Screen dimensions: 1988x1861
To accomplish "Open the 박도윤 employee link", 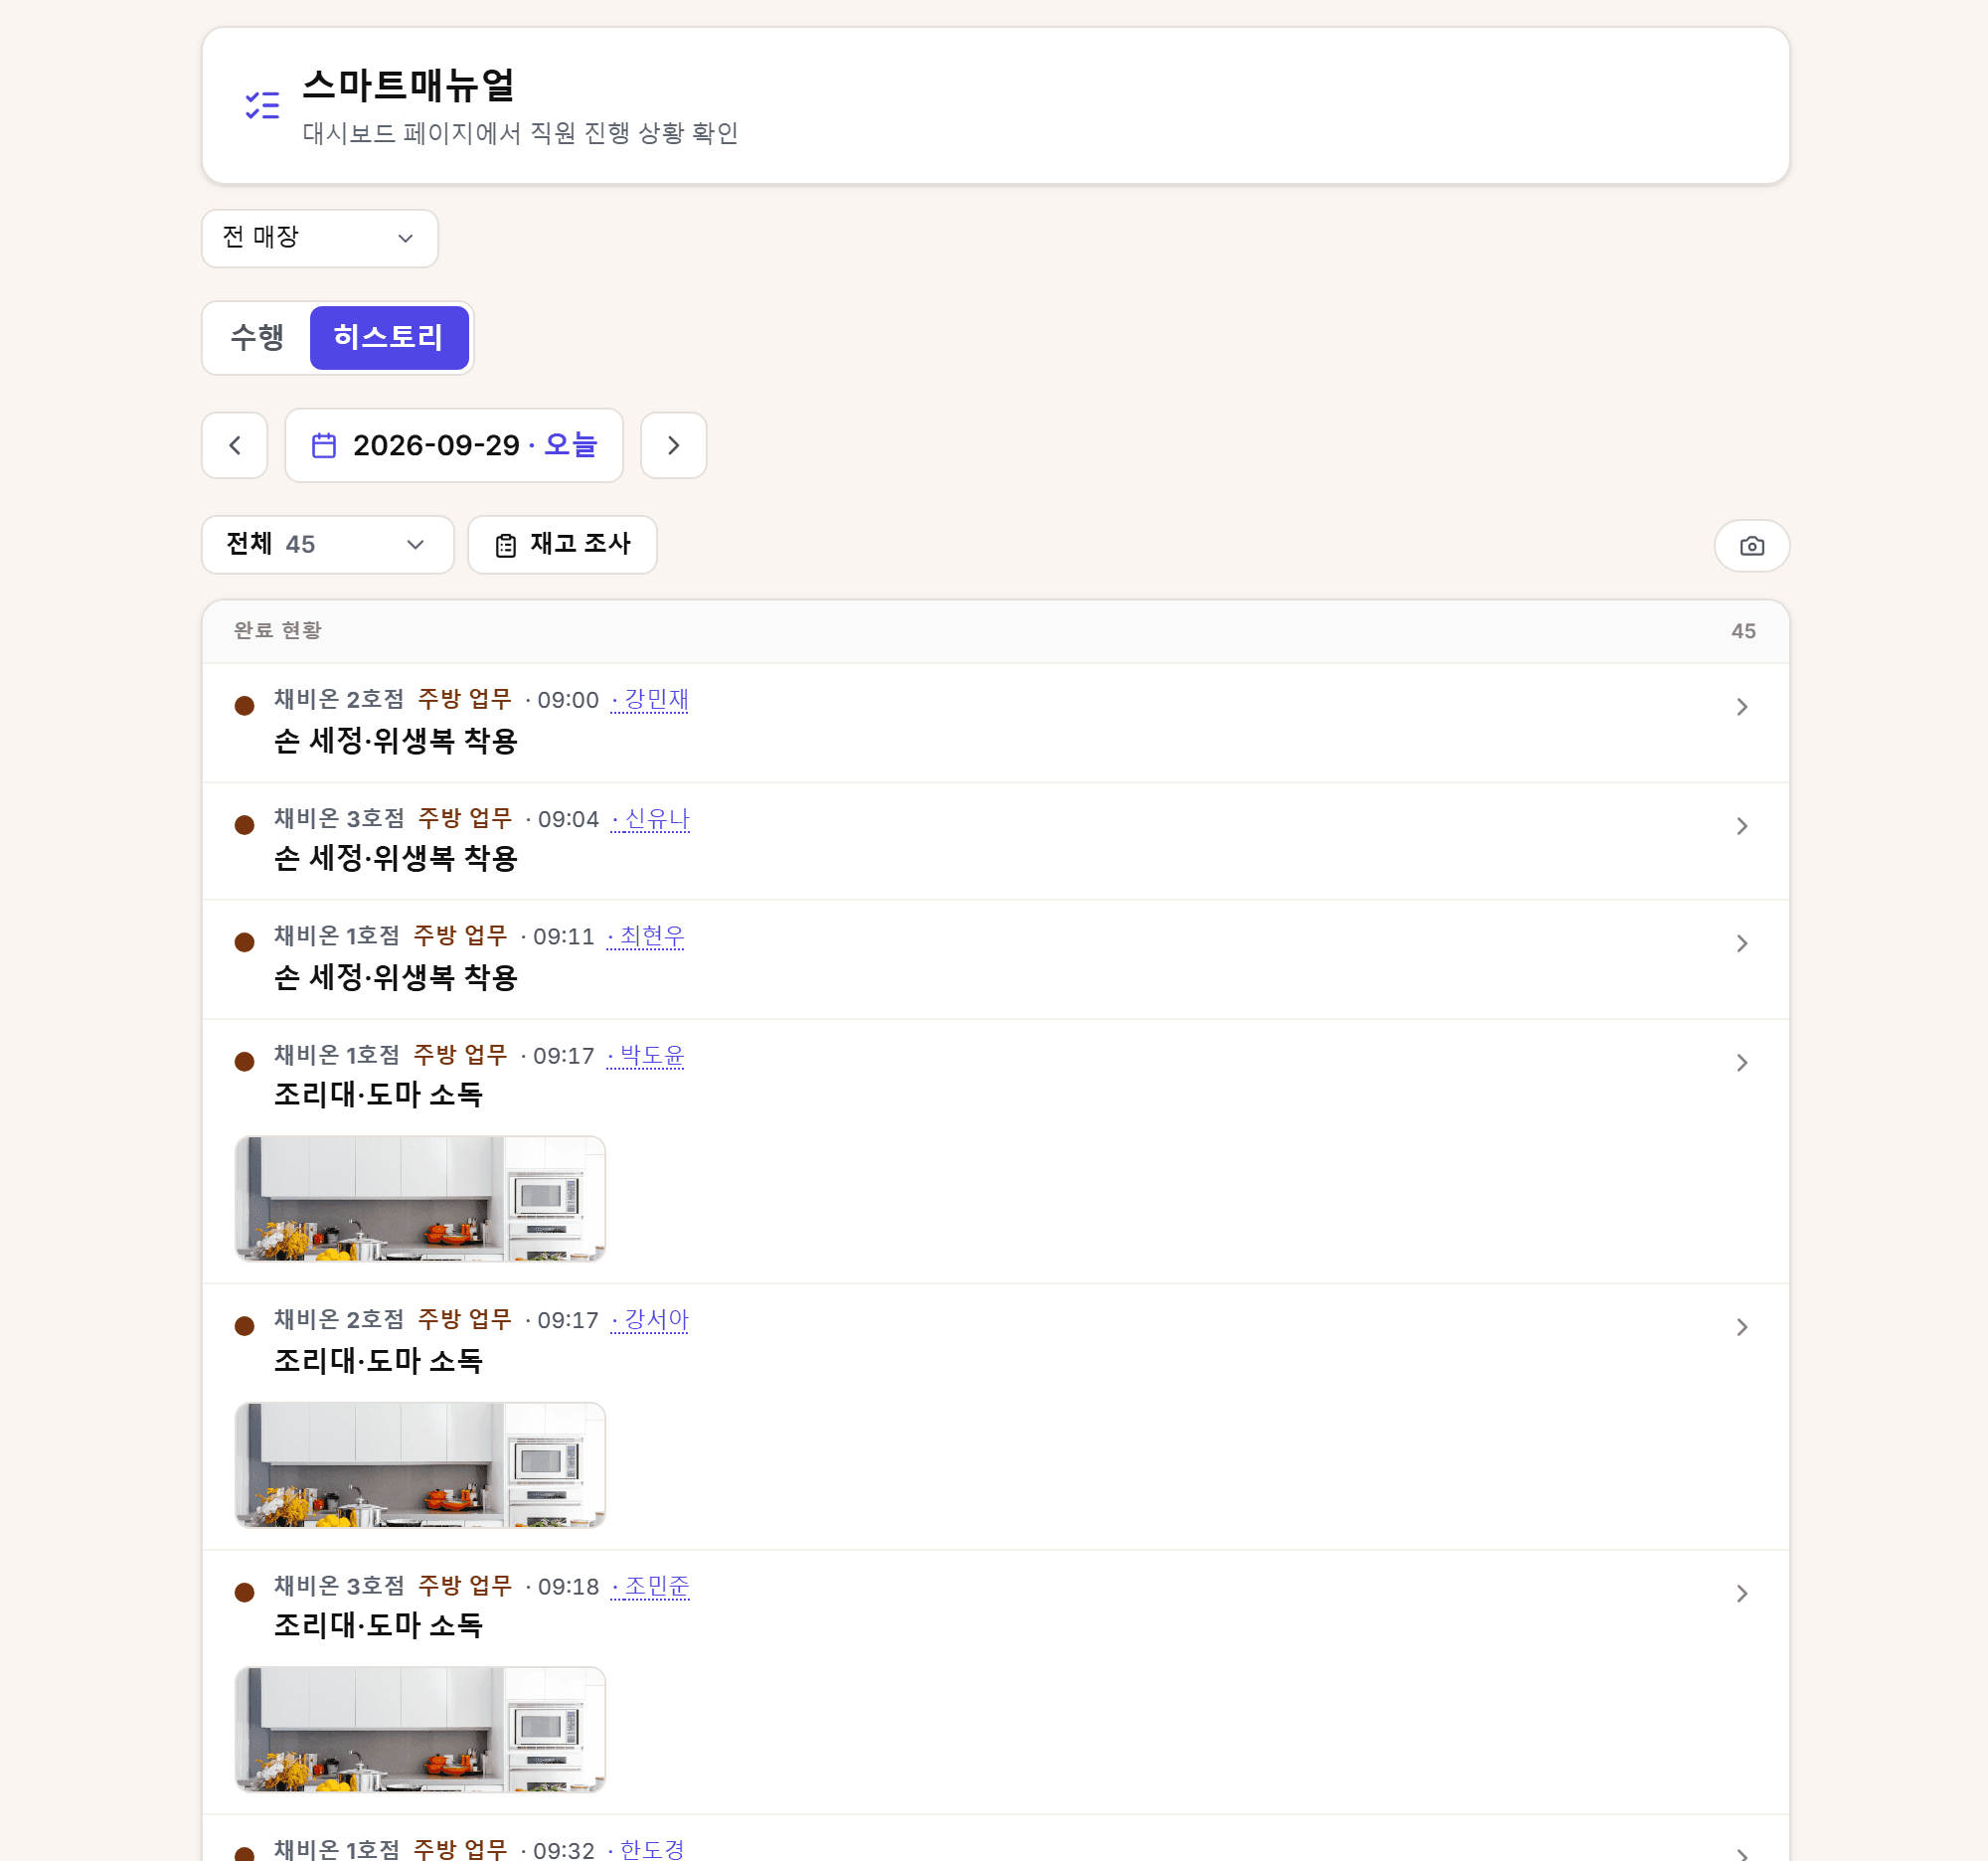I will pyautogui.click(x=646, y=1055).
